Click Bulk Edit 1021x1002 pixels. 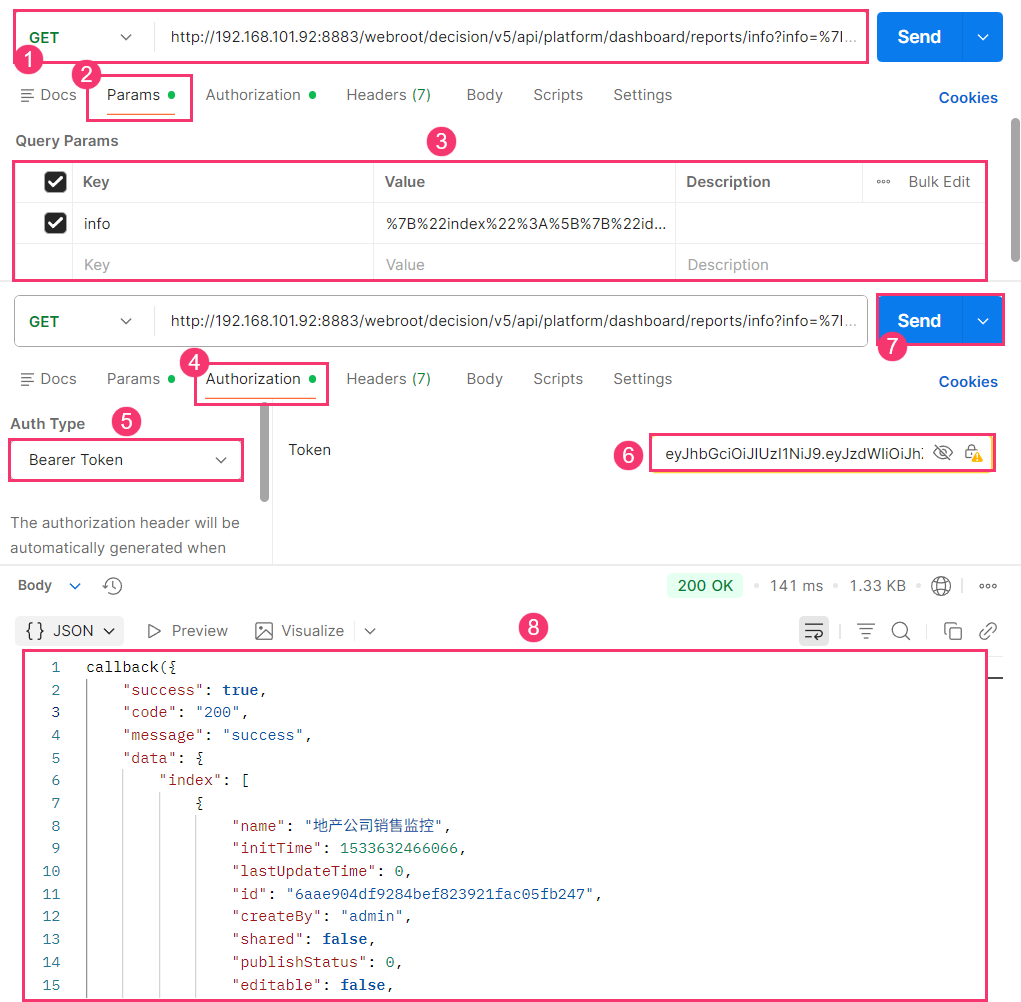point(939,182)
